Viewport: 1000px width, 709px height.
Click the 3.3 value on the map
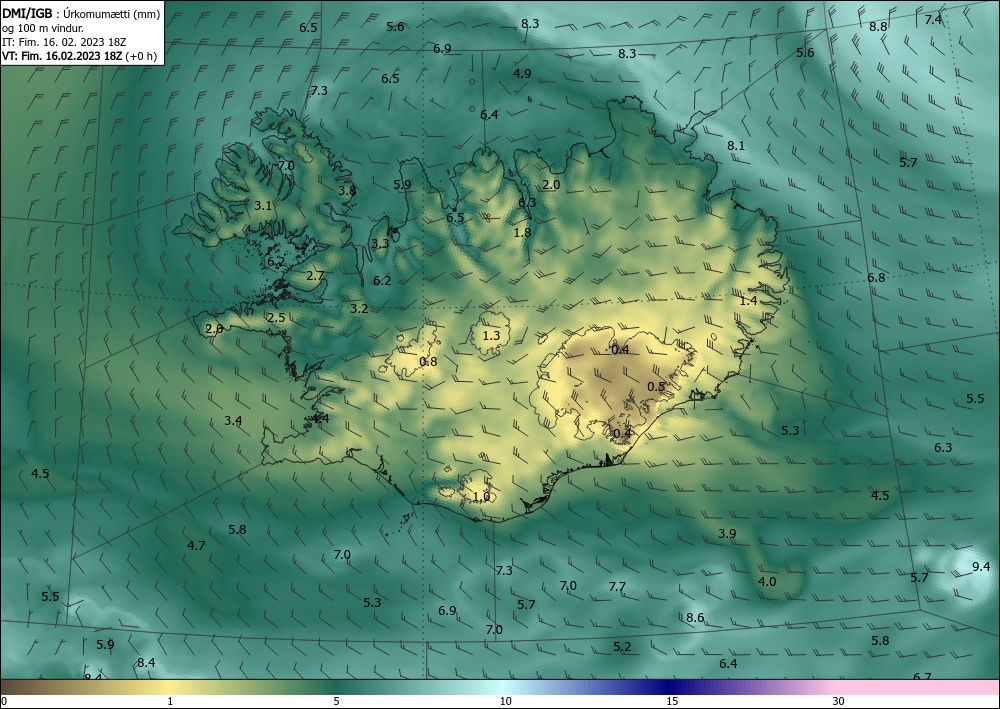coord(380,244)
